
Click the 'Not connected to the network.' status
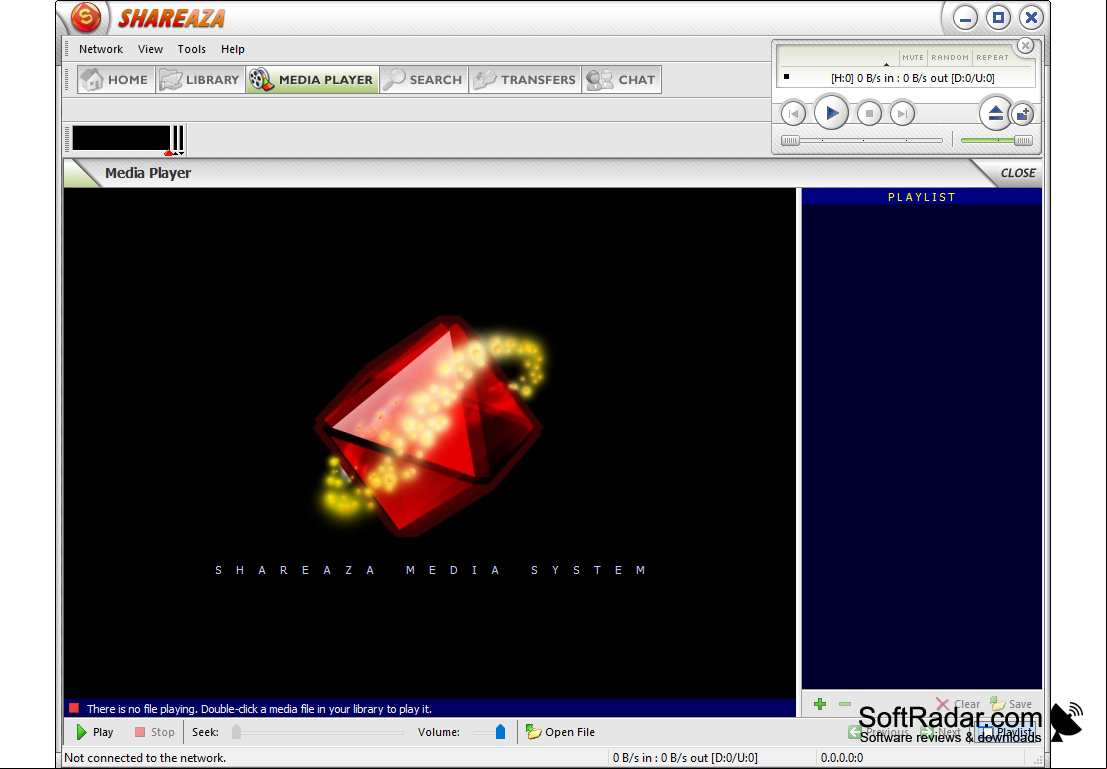tap(145, 758)
